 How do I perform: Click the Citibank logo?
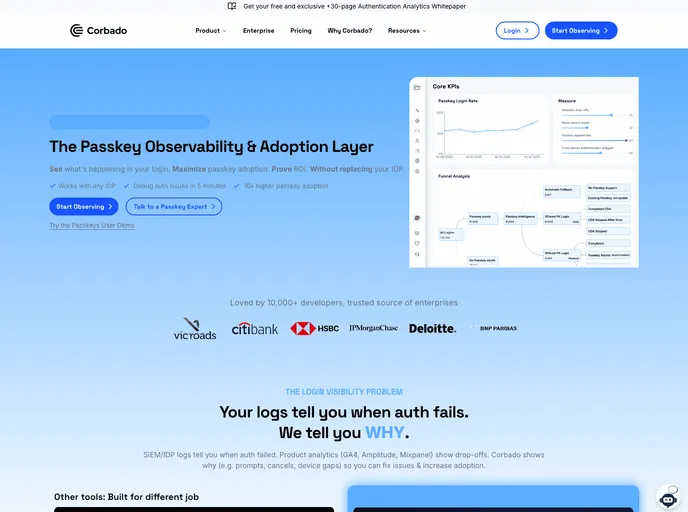[255, 328]
